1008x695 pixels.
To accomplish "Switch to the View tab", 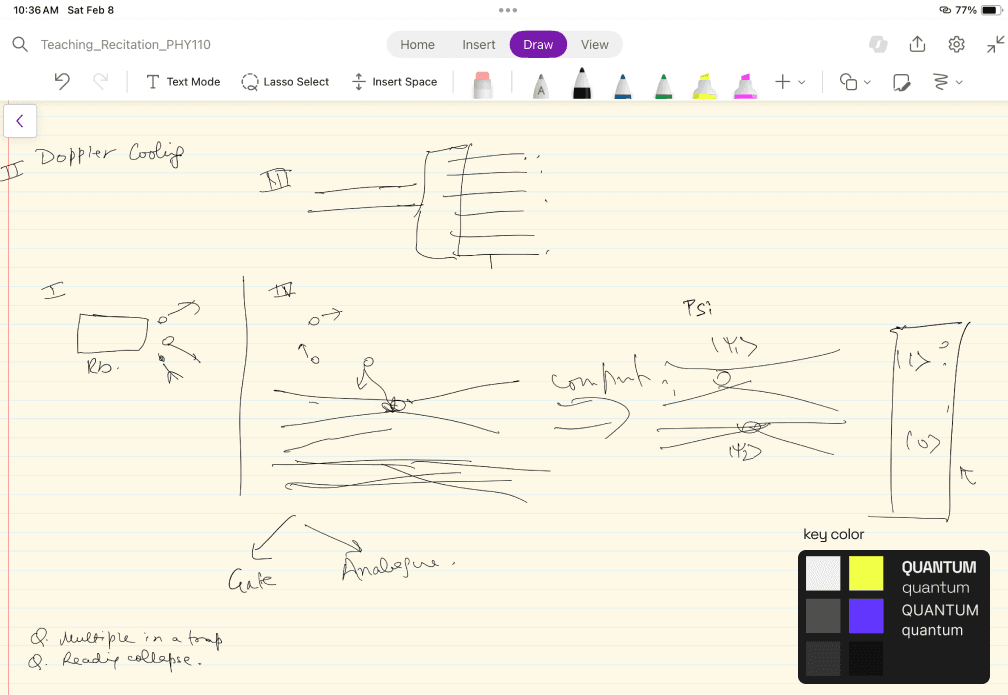I will pyautogui.click(x=595, y=44).
